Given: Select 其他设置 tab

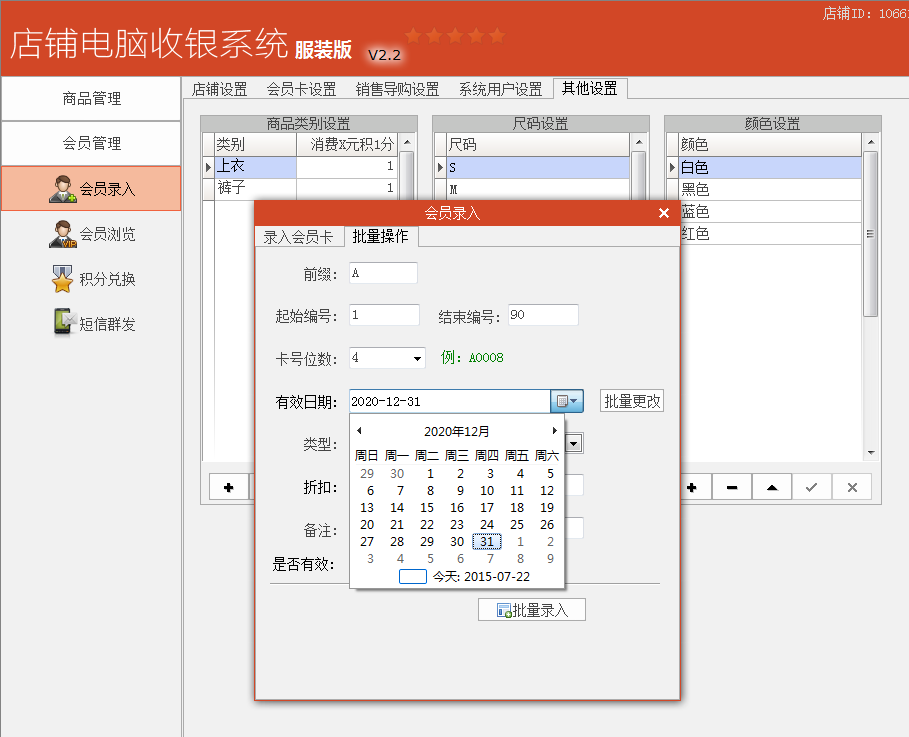Looking at the screenshot, I should [x=590, y=88].
